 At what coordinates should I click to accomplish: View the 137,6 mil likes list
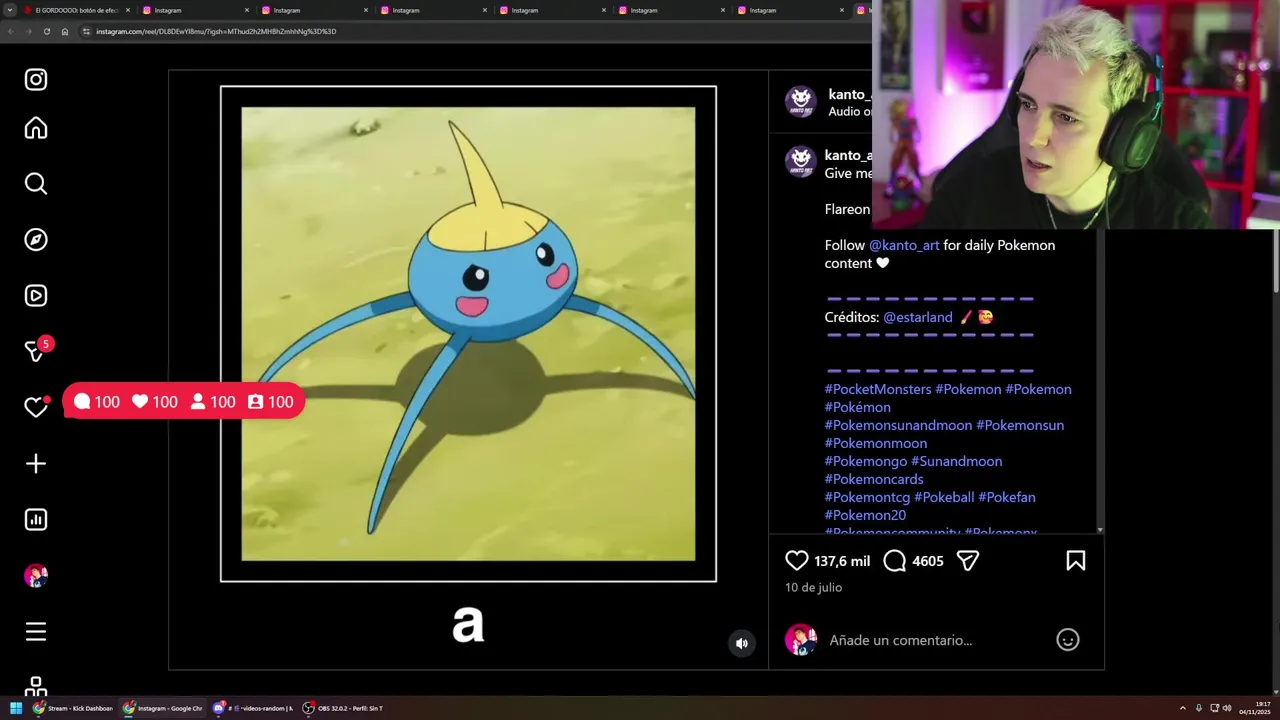[842, 561]
